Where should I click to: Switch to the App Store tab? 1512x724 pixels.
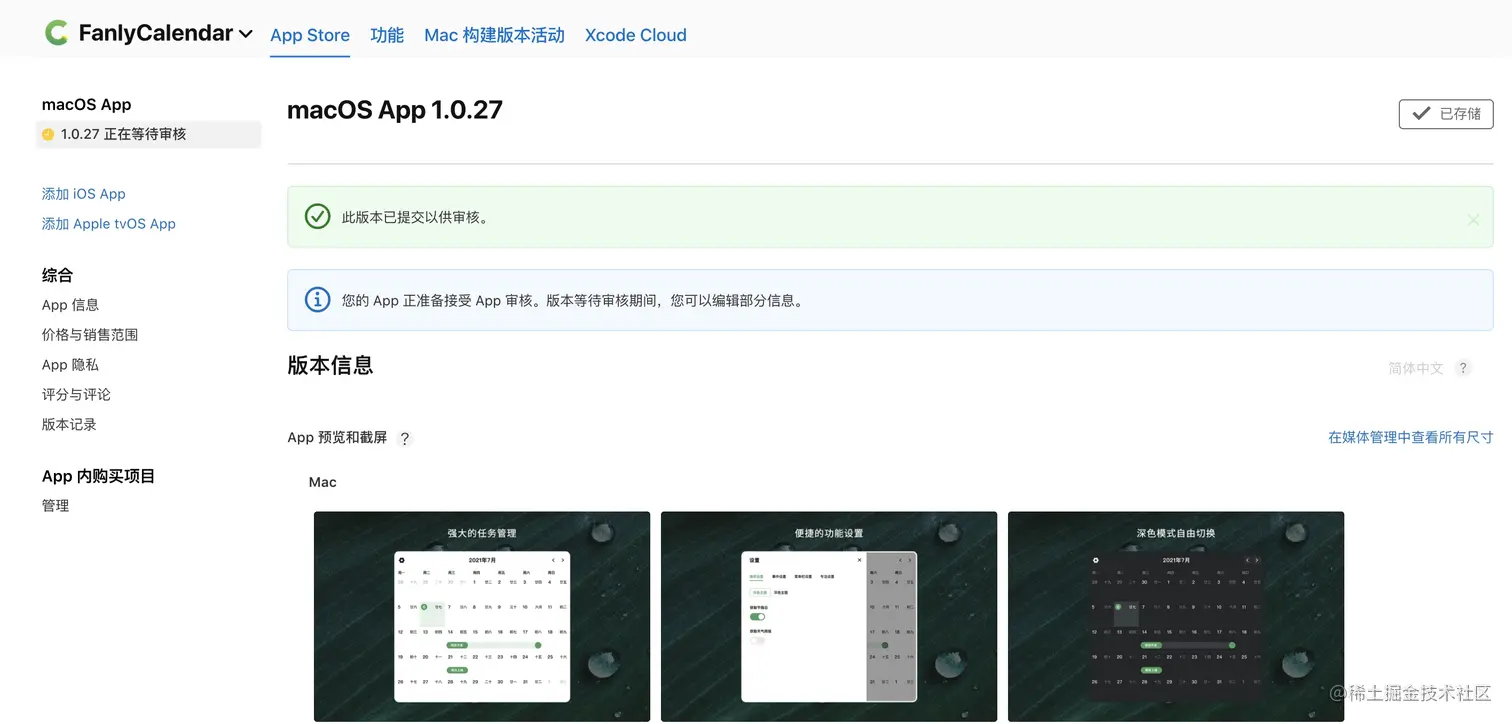(310, 35)
